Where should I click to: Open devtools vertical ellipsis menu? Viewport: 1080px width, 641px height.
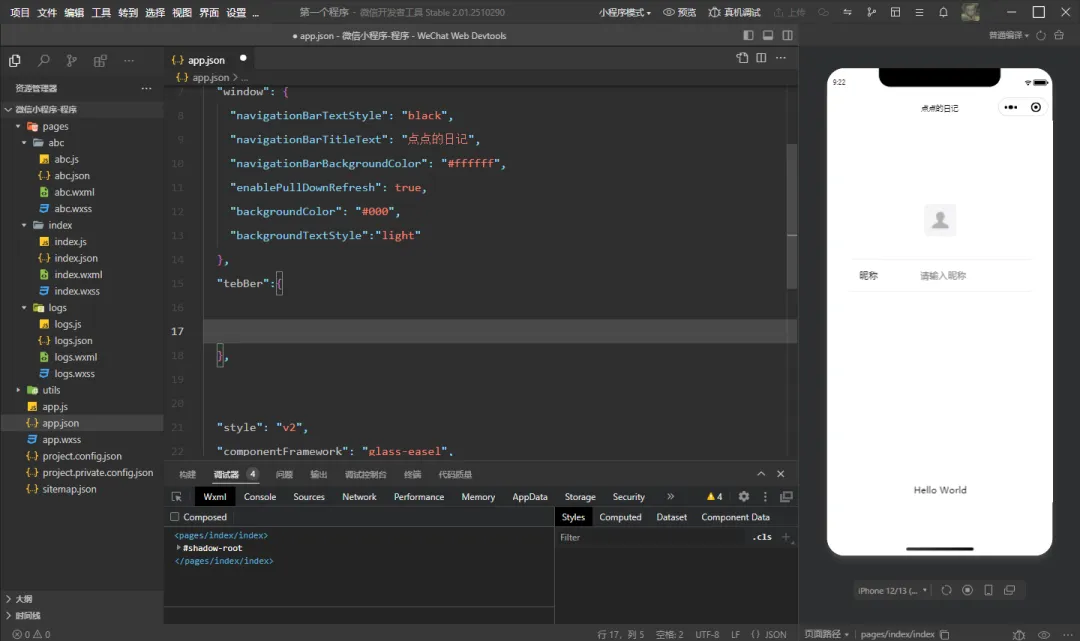coord(765,496)
